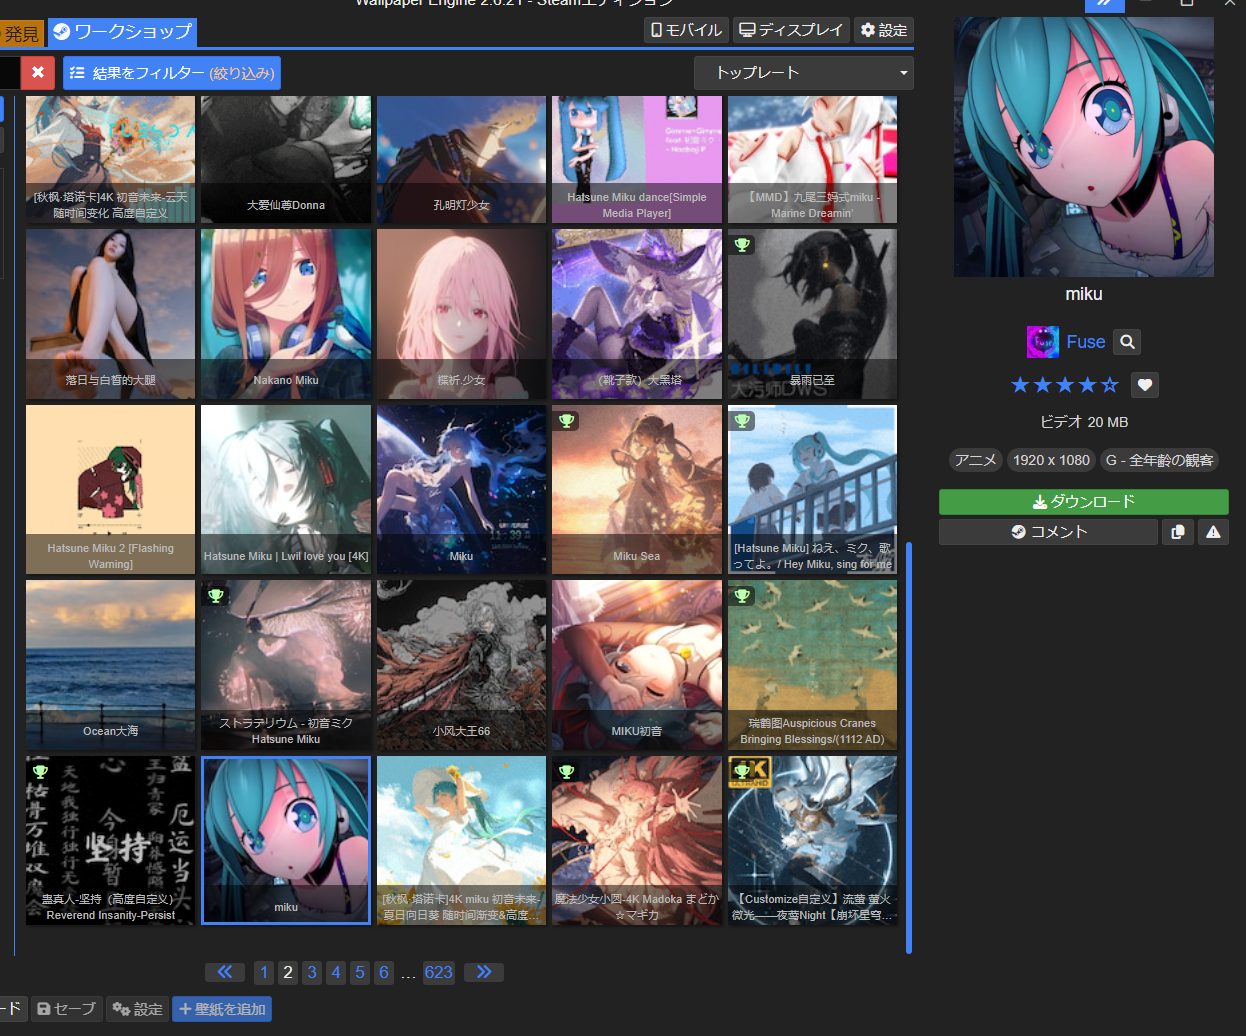Viewport: 1246px width, 1036px height.
Task: Open the コメント section
Action: tap(1048, 532)
